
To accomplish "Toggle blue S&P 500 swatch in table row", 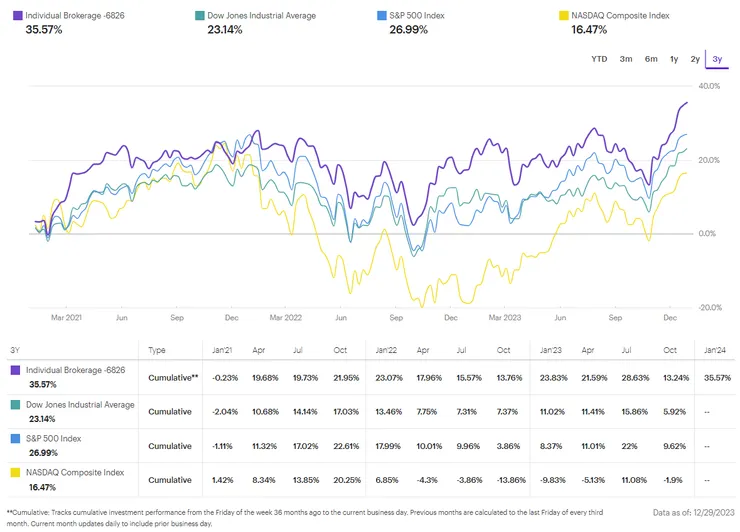I will (x=13, y=438).
